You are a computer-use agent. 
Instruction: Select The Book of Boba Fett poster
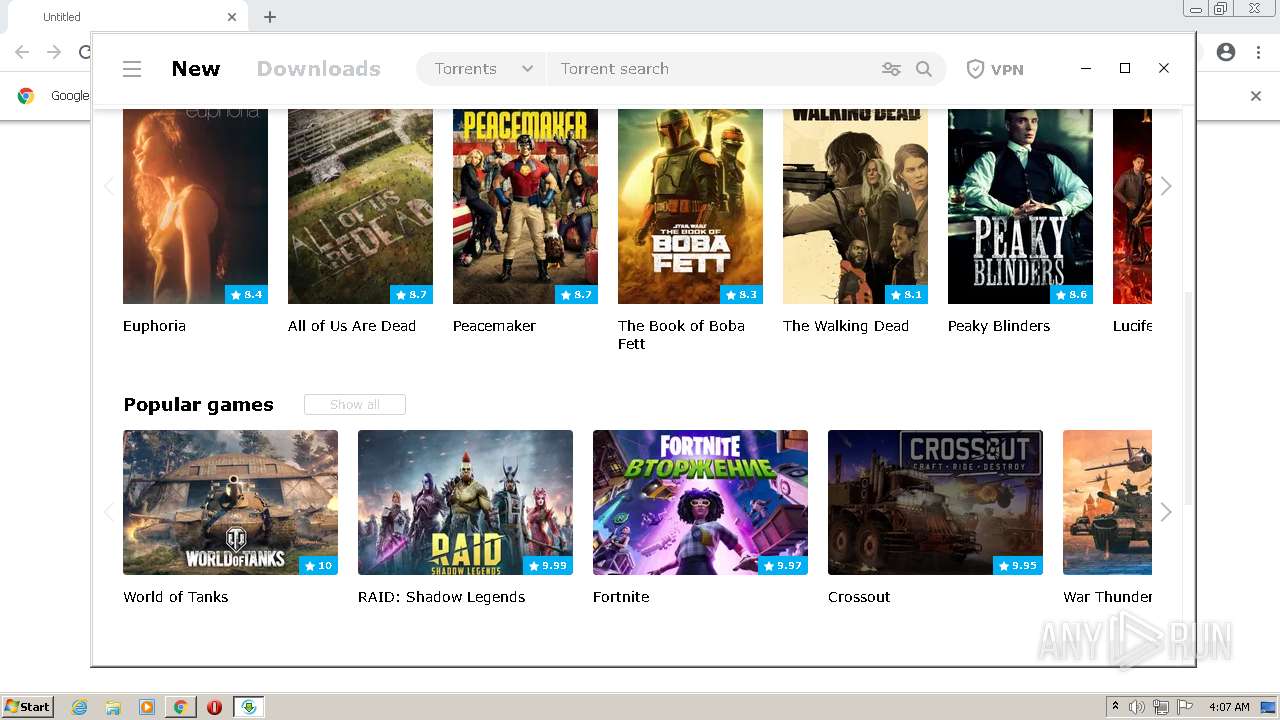[x=690, y=206]
